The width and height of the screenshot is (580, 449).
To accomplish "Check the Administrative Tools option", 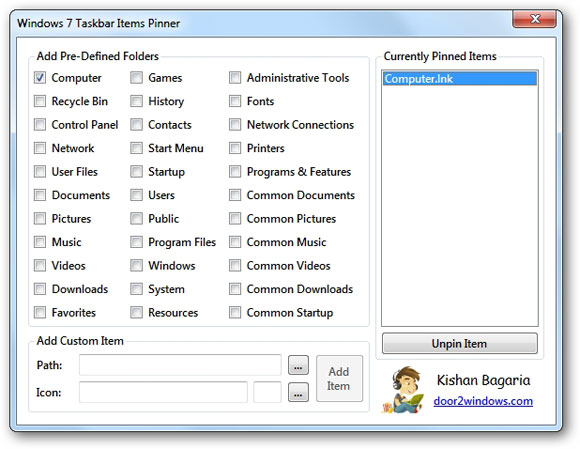I will click(235, 78).
